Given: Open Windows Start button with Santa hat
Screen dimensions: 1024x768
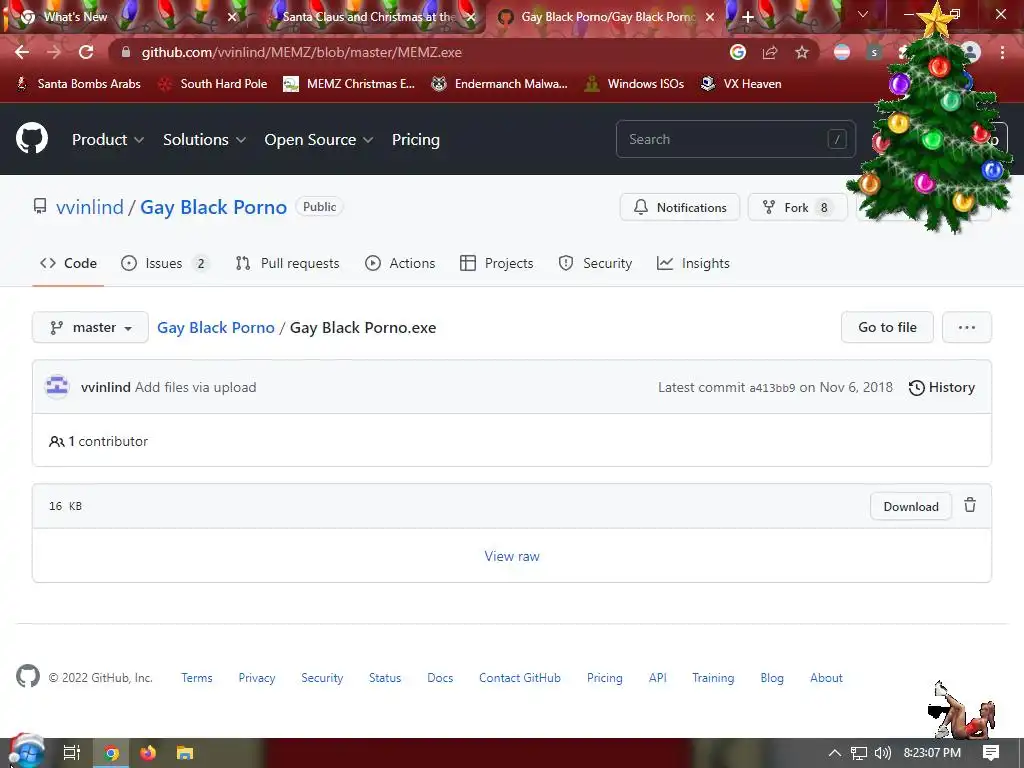Looking at the screenshot, I should tap(26, 752).
